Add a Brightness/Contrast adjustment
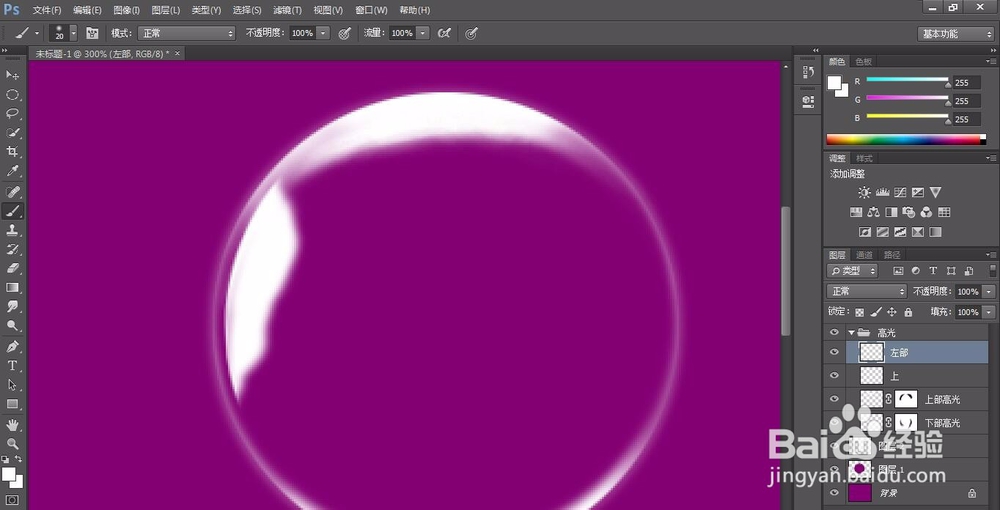This screenshot has width=1000, height=510. pos(864,192)
